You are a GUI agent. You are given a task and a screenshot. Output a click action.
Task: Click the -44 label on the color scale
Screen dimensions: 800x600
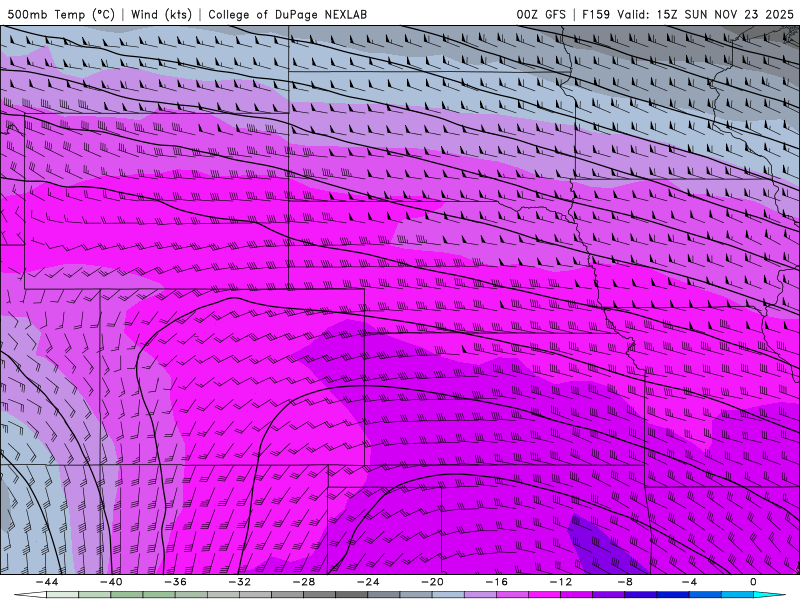(47, 582)
